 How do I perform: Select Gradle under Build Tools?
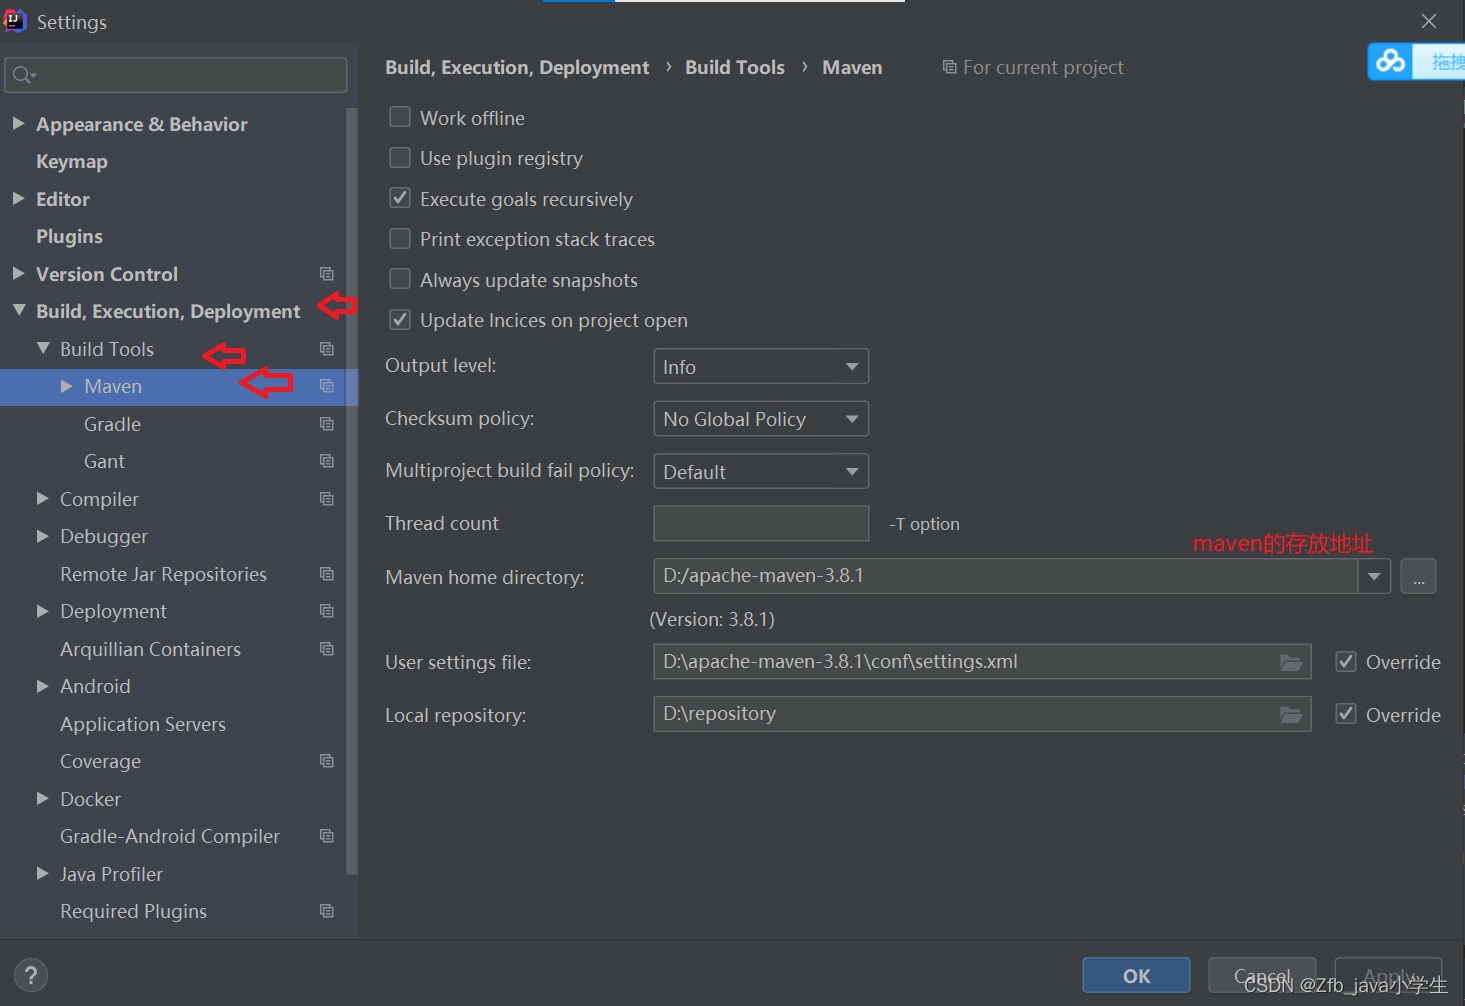112,424
